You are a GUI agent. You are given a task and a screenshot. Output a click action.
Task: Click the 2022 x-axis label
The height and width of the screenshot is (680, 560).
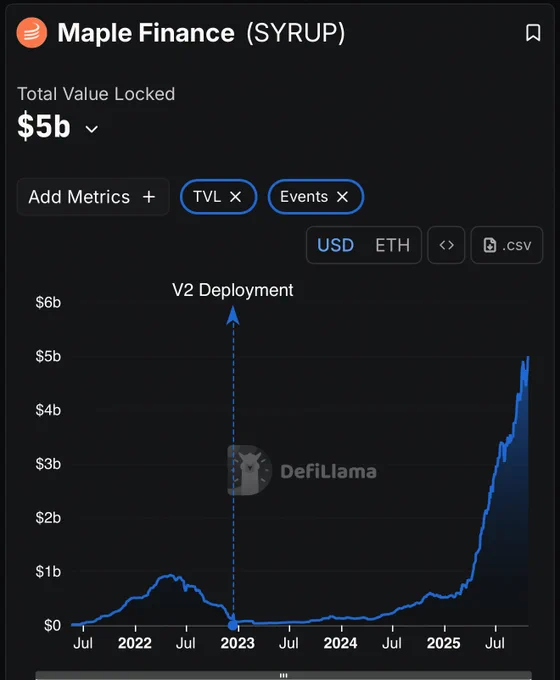pyautogui.click(x=135, y=643)
